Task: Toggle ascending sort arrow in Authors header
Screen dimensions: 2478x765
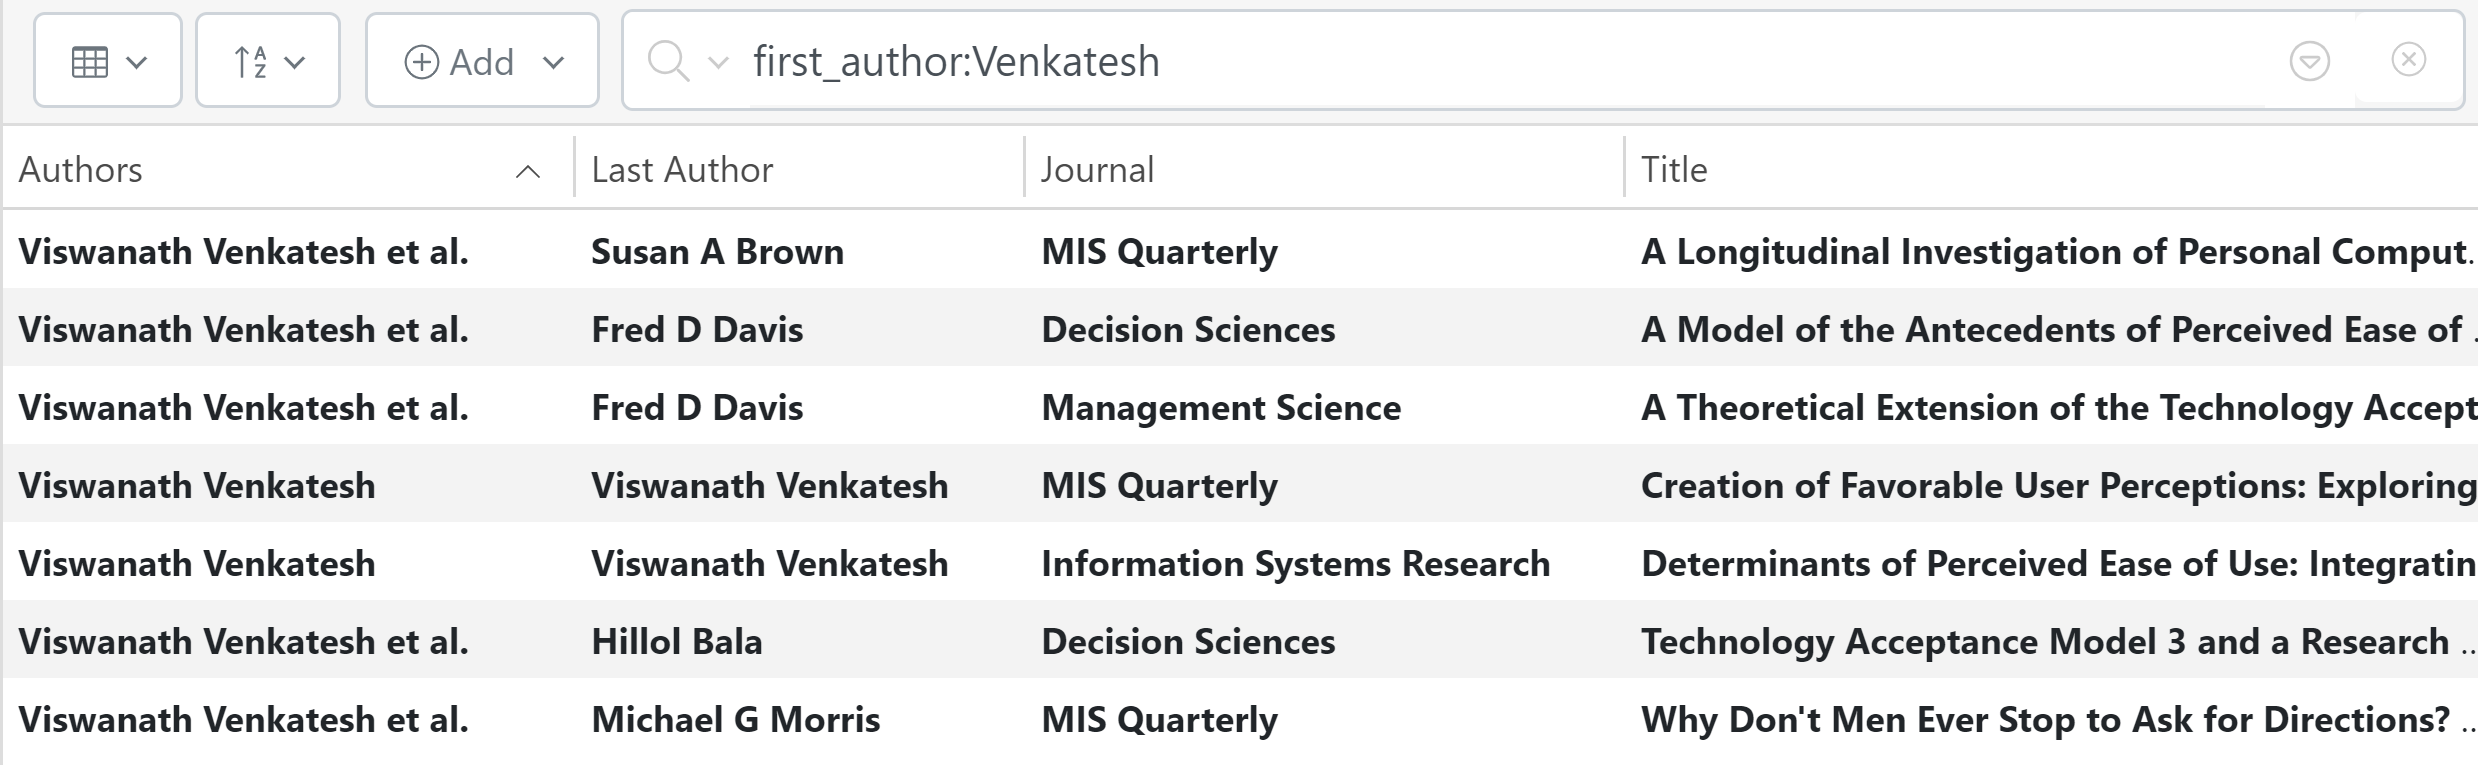Action: (528, 172)
